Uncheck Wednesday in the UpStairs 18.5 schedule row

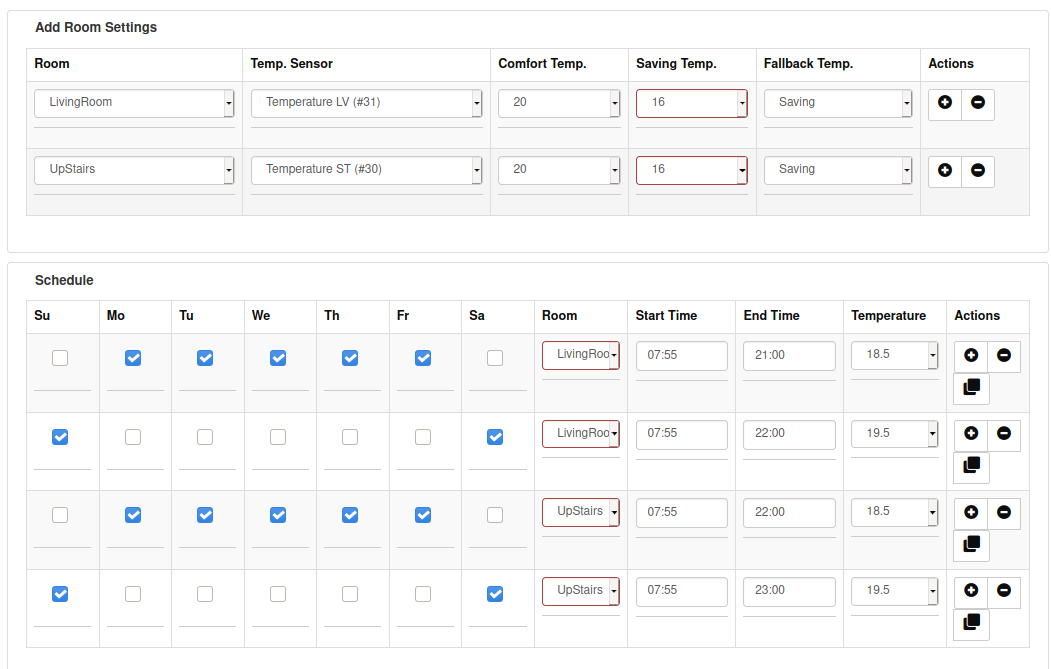(x=278, y=515)
